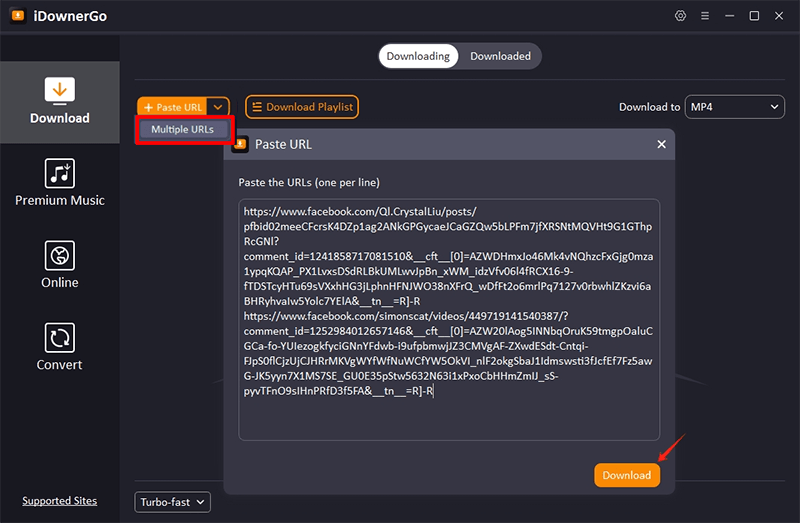Close the Paste URL dialog
Image resolution: width=800 pixels, height=523 pixels.
[x=661, y=144]
